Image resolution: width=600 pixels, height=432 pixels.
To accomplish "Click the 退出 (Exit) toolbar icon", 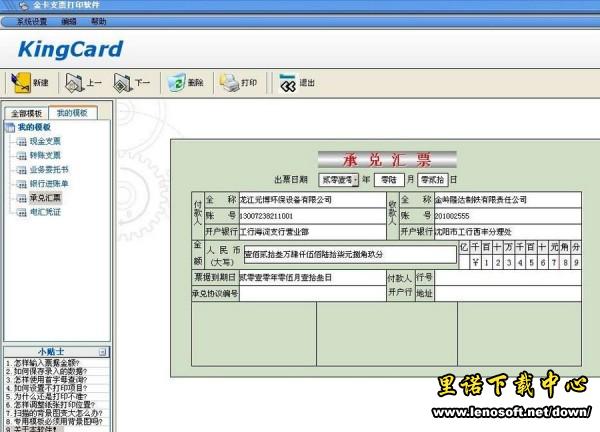I will [288, 82].
